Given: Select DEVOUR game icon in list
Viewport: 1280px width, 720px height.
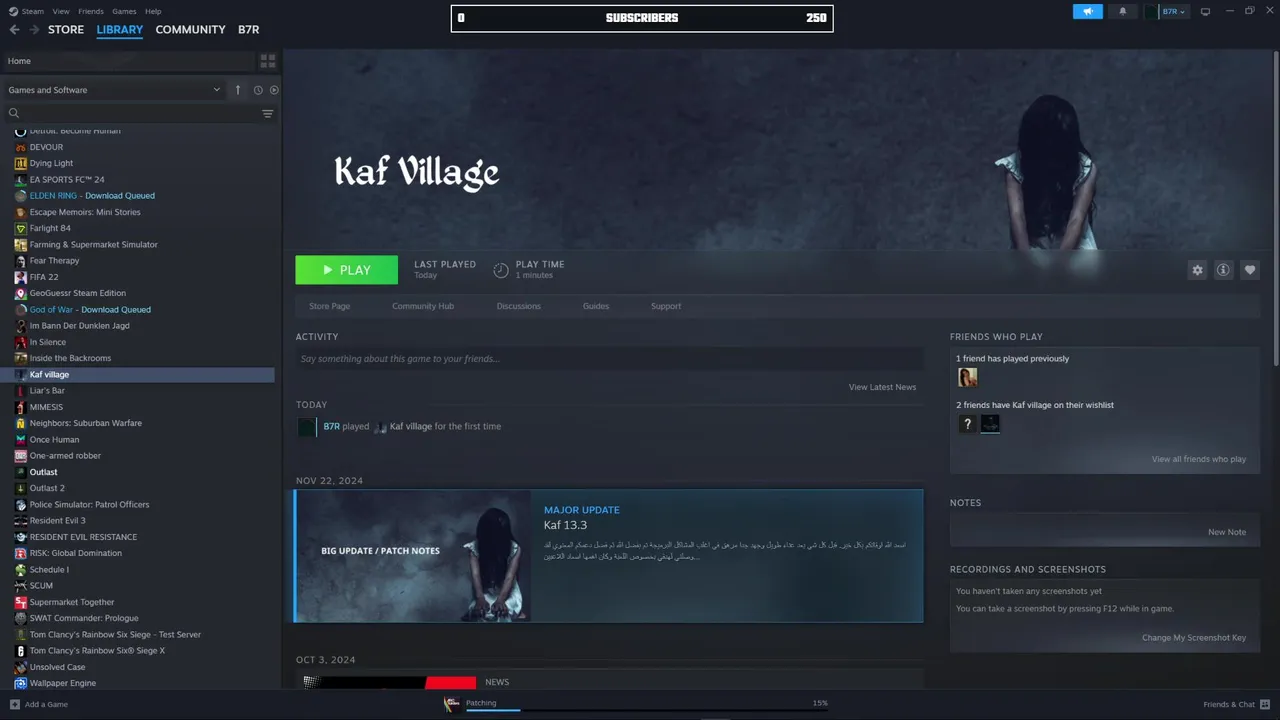Looking at the screenshot, I should pyautogui.click(x=21, y=147).
